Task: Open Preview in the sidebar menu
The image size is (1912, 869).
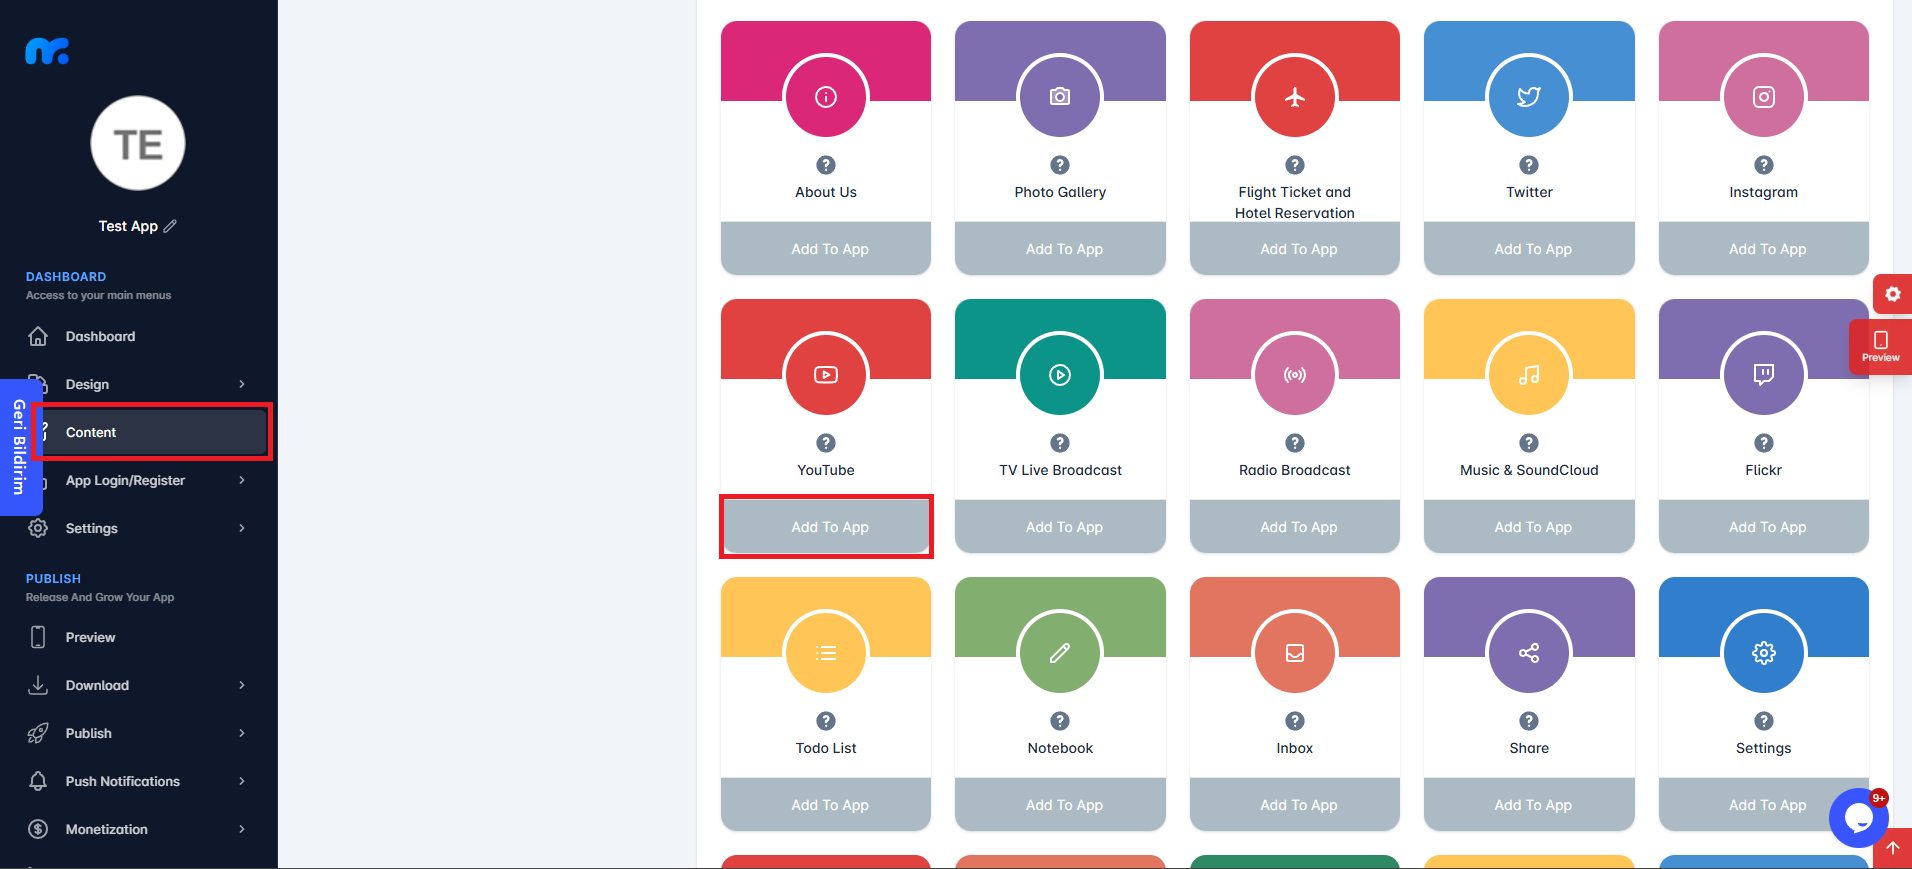Action: point(138,637)
